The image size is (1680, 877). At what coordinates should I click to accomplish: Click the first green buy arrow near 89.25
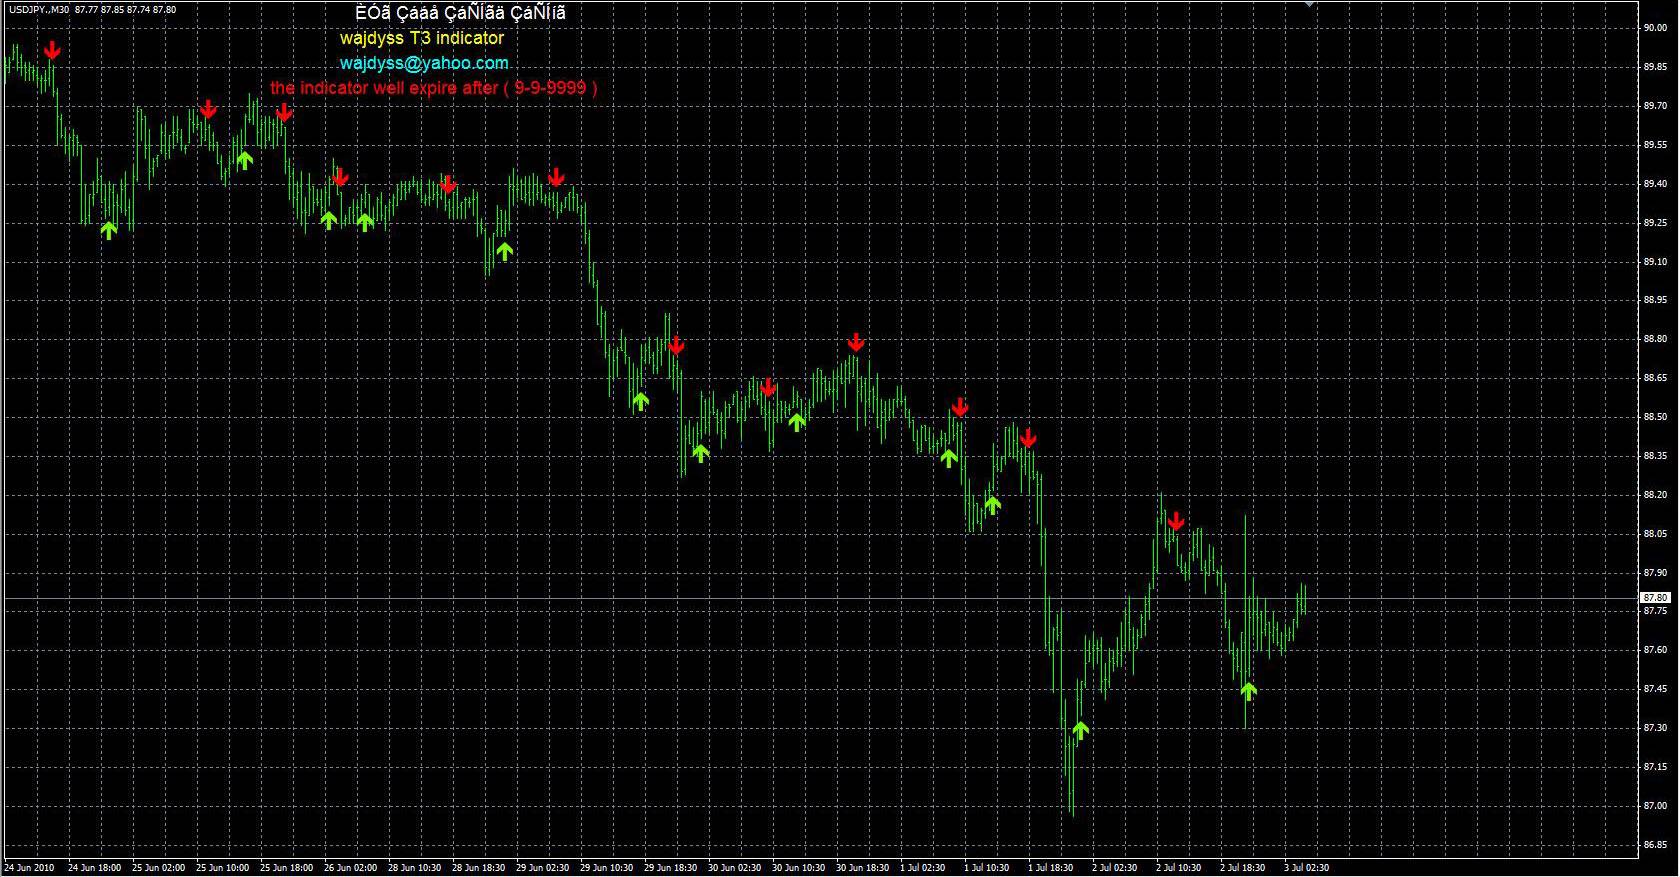click(109, 230)
